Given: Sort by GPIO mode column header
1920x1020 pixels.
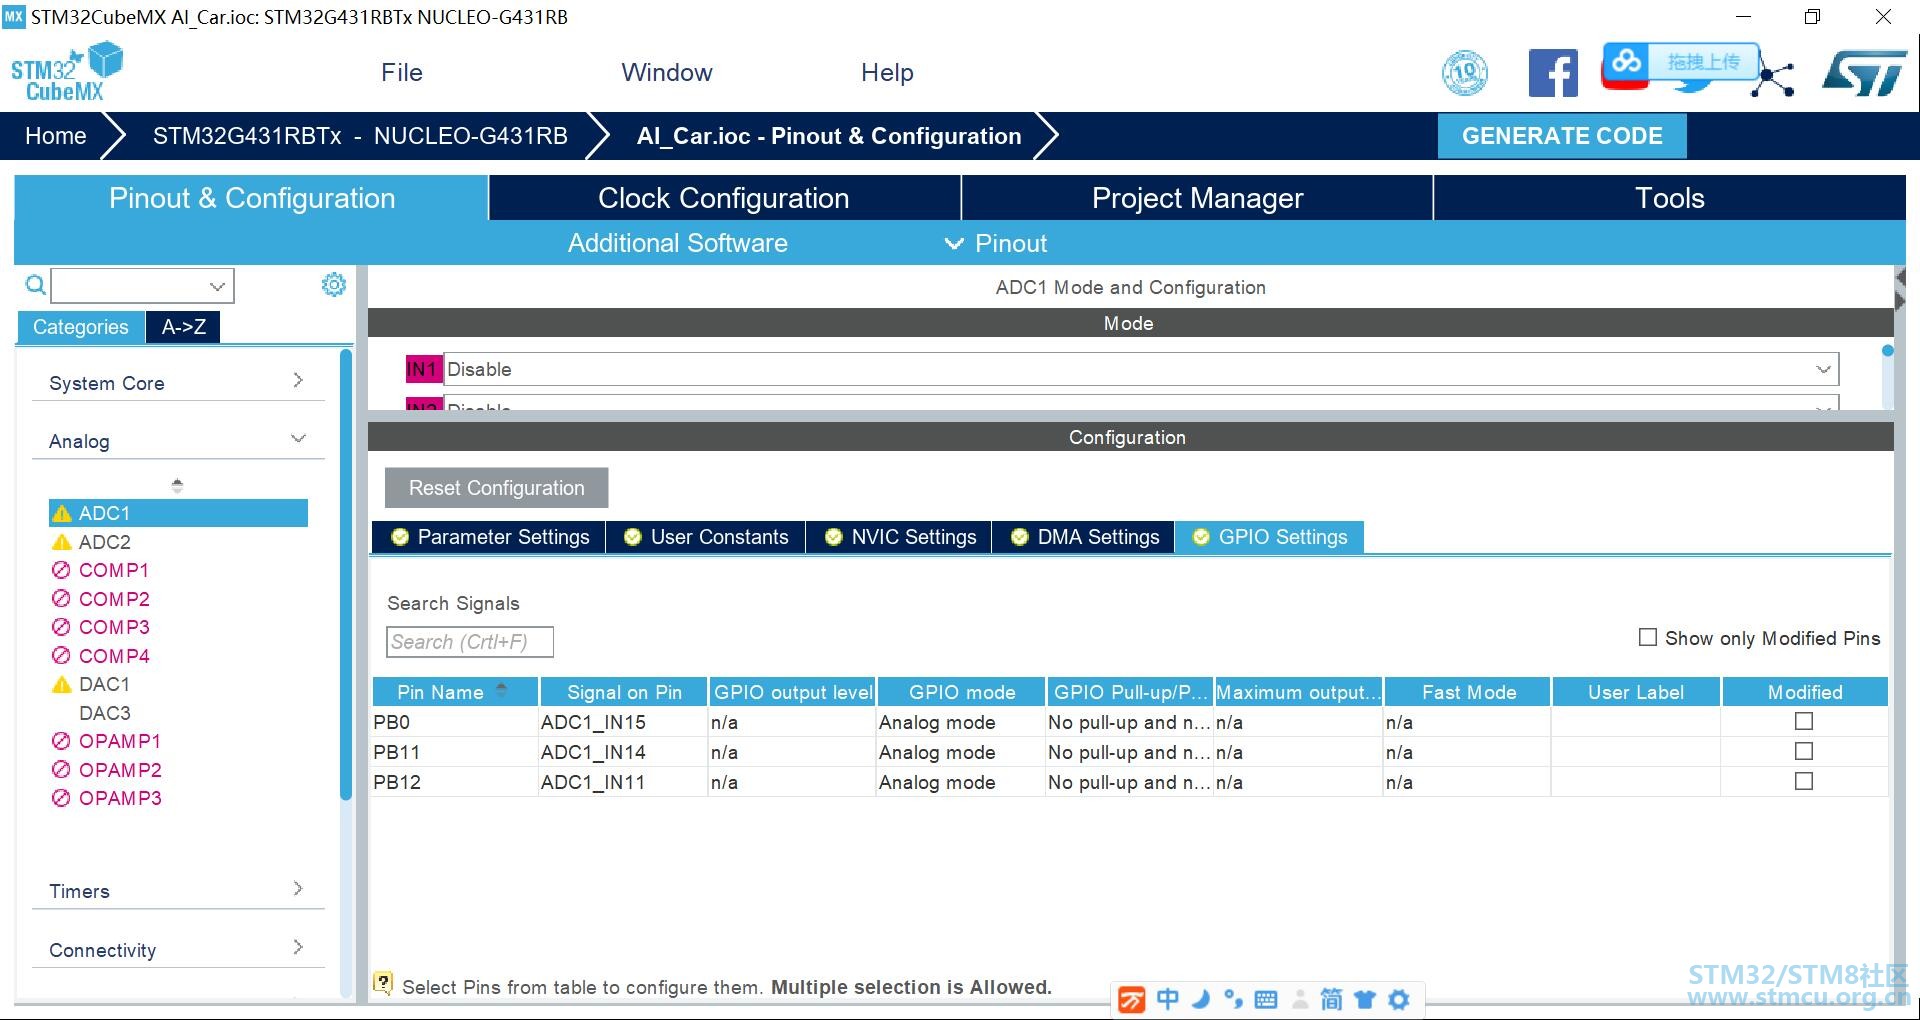Looking at the screenshot, I should (962, 692).
